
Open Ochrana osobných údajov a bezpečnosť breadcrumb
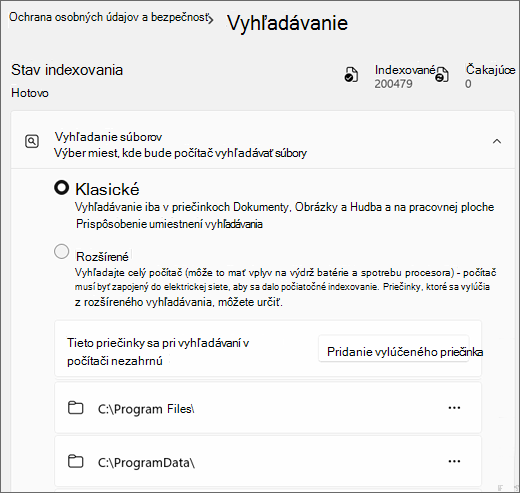click(109, 17)
